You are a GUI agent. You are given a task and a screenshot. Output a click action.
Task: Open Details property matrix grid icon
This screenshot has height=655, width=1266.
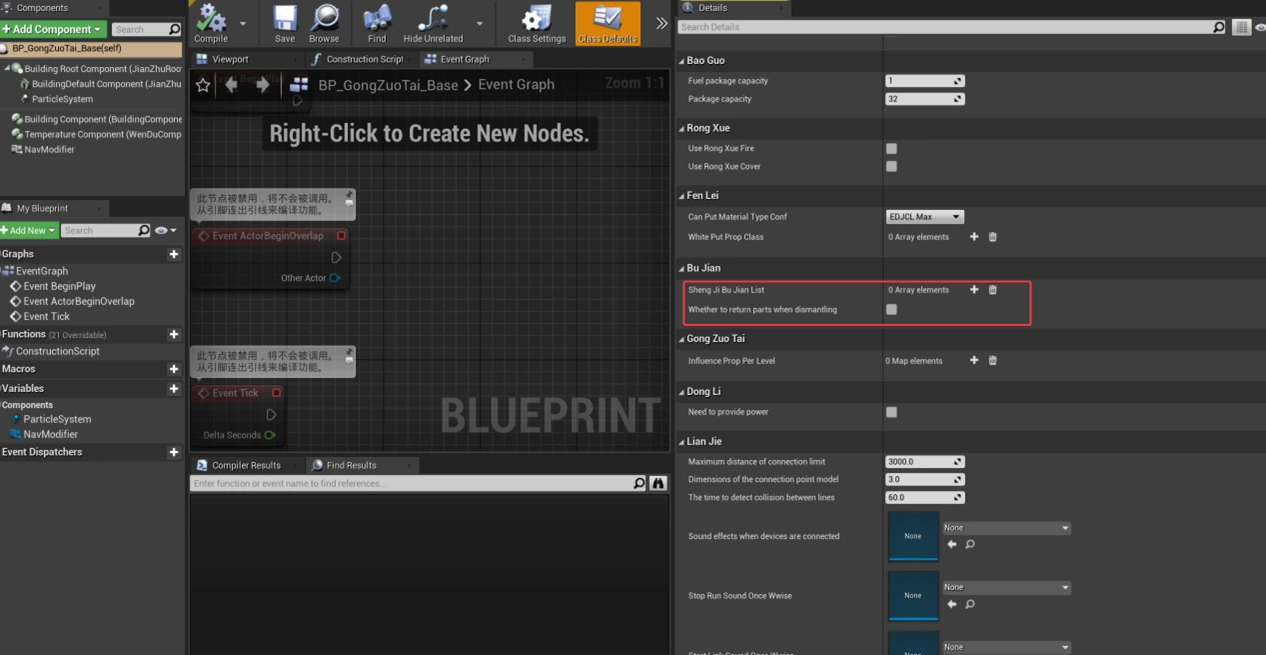1241,27
